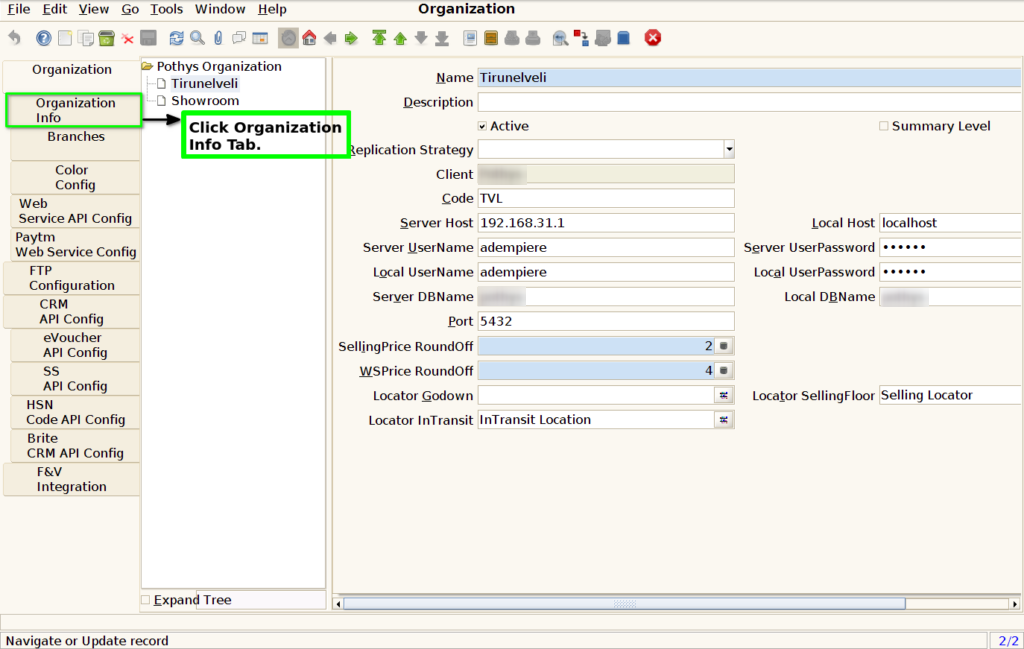Screen dimensions: 1024x649
Task: Click the gray left arrow parent icon
Action: [x=330, y=38]
